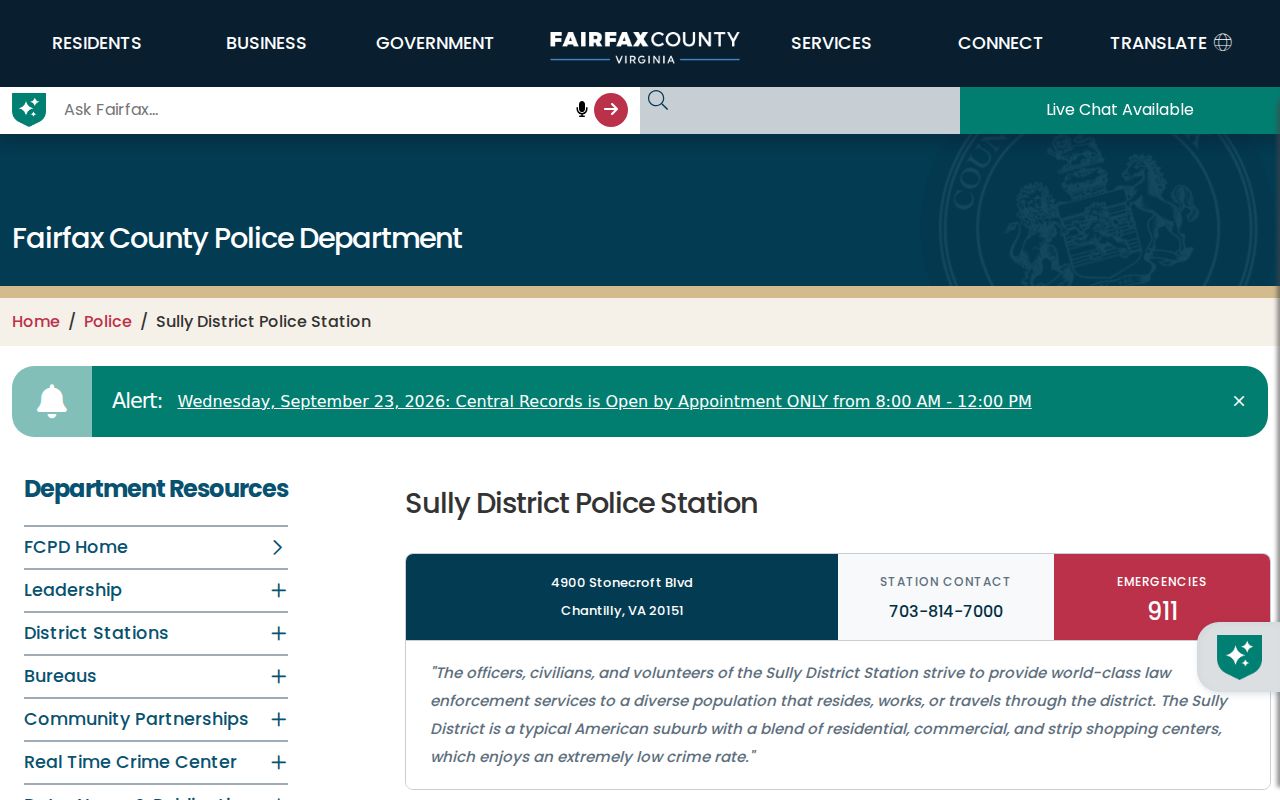Open FCPD Home chevron arrow
This screenshot has height=800, width=1280.
pos(278,547)
